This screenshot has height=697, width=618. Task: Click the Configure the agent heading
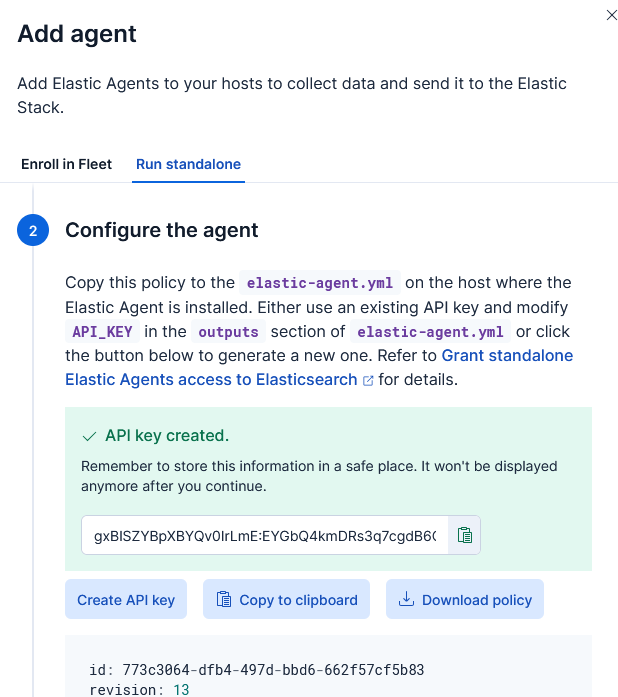click(x=162, y=231)
